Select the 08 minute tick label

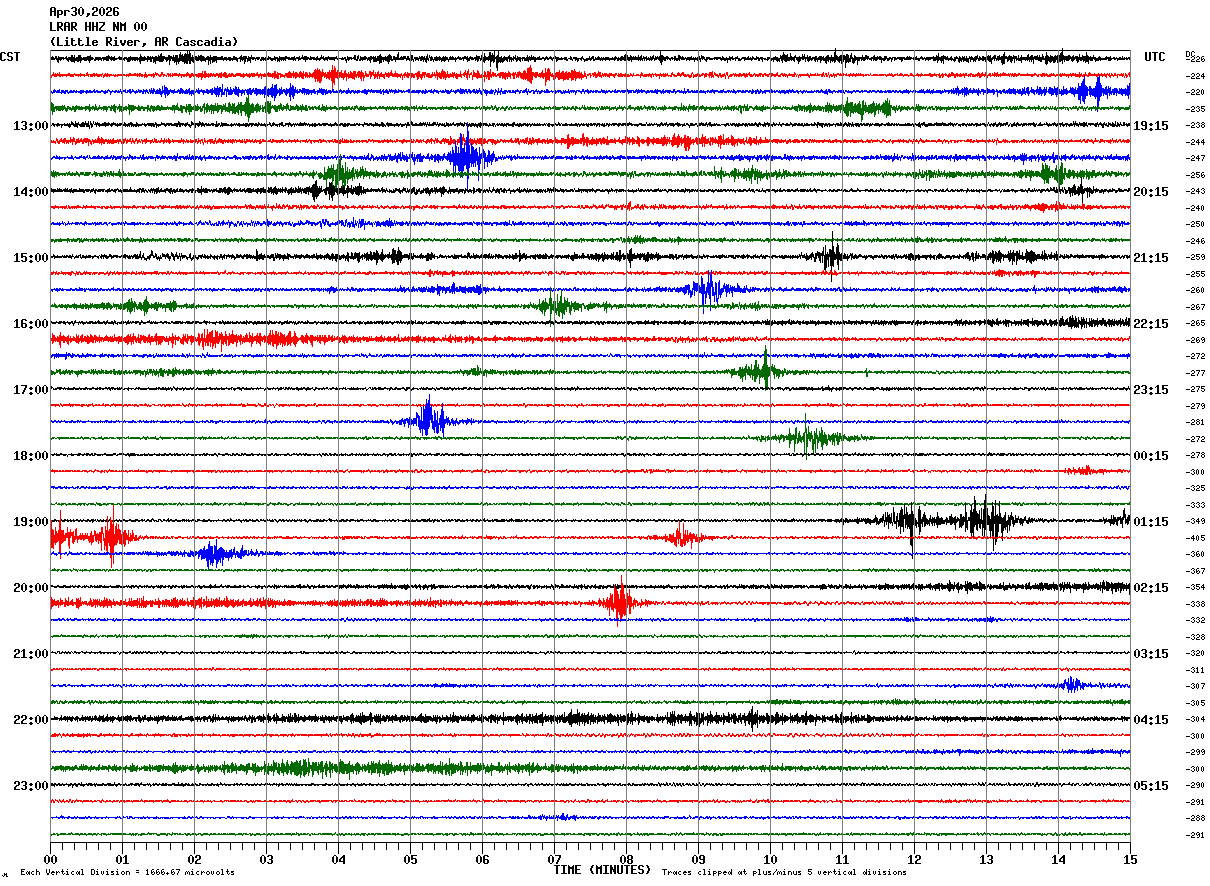tap(626, 859)
